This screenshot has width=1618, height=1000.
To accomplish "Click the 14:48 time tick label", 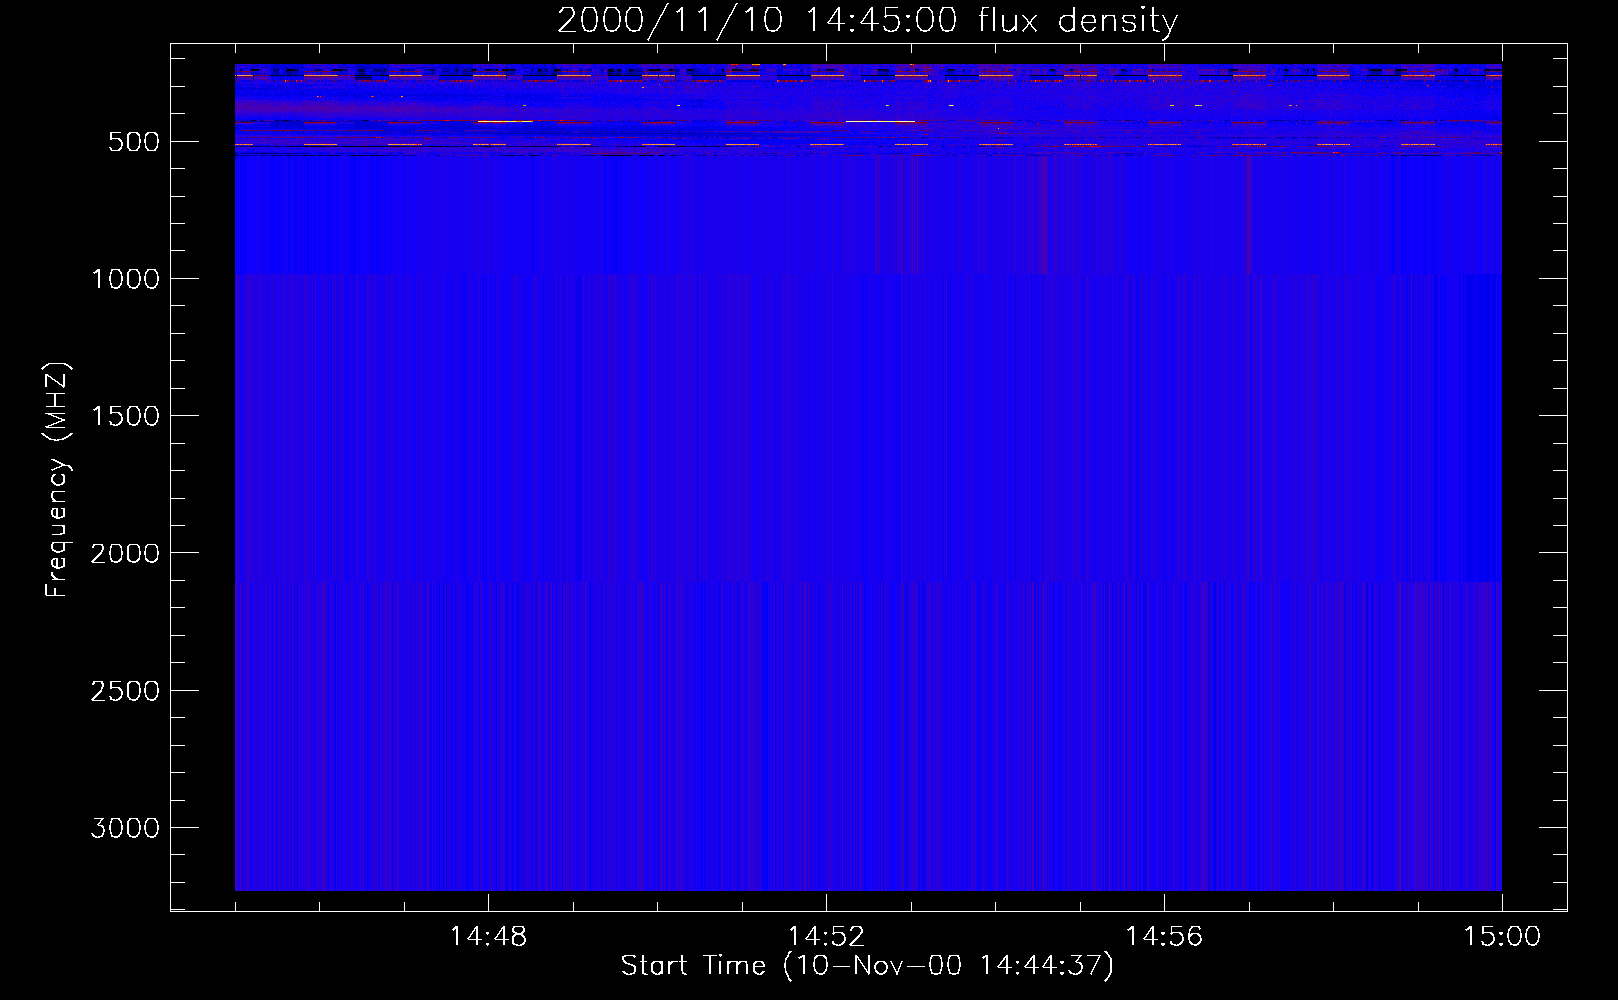I will pyautogui.click(x=488, y=937).
